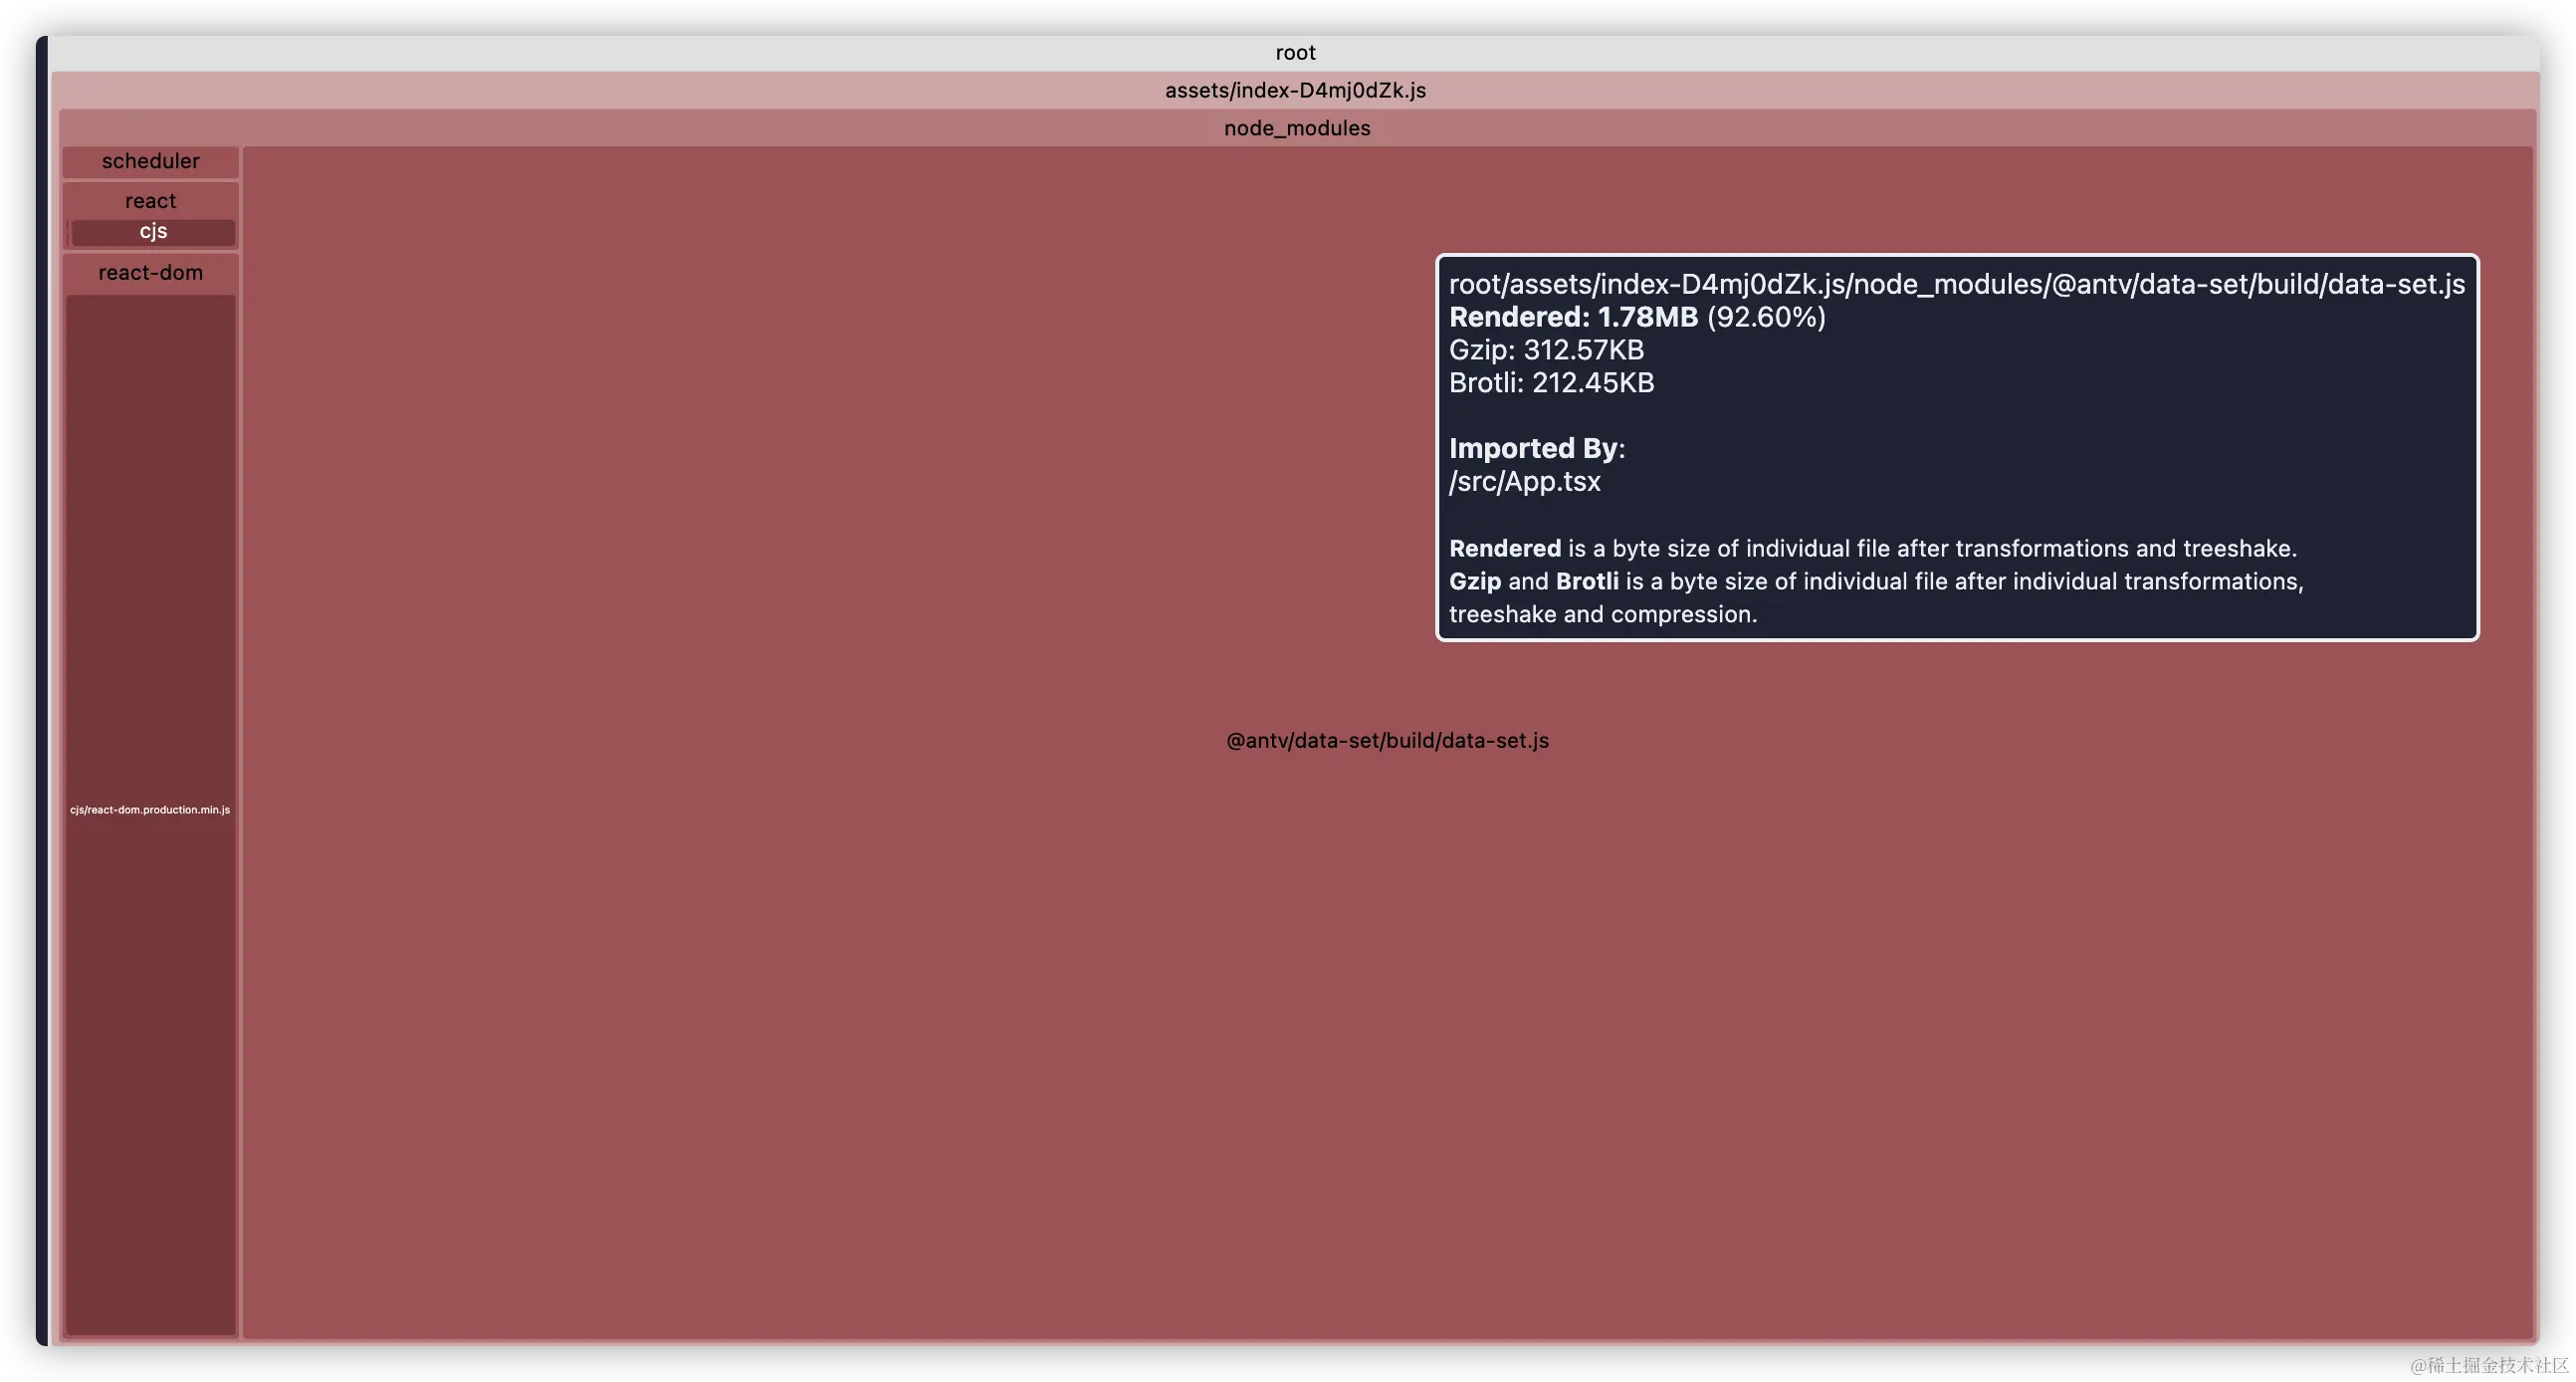The height and width of the screenshot is (1382, 2576).
Task: Click the watermark text at bottom right
Action: [x=2486, y=1364]
